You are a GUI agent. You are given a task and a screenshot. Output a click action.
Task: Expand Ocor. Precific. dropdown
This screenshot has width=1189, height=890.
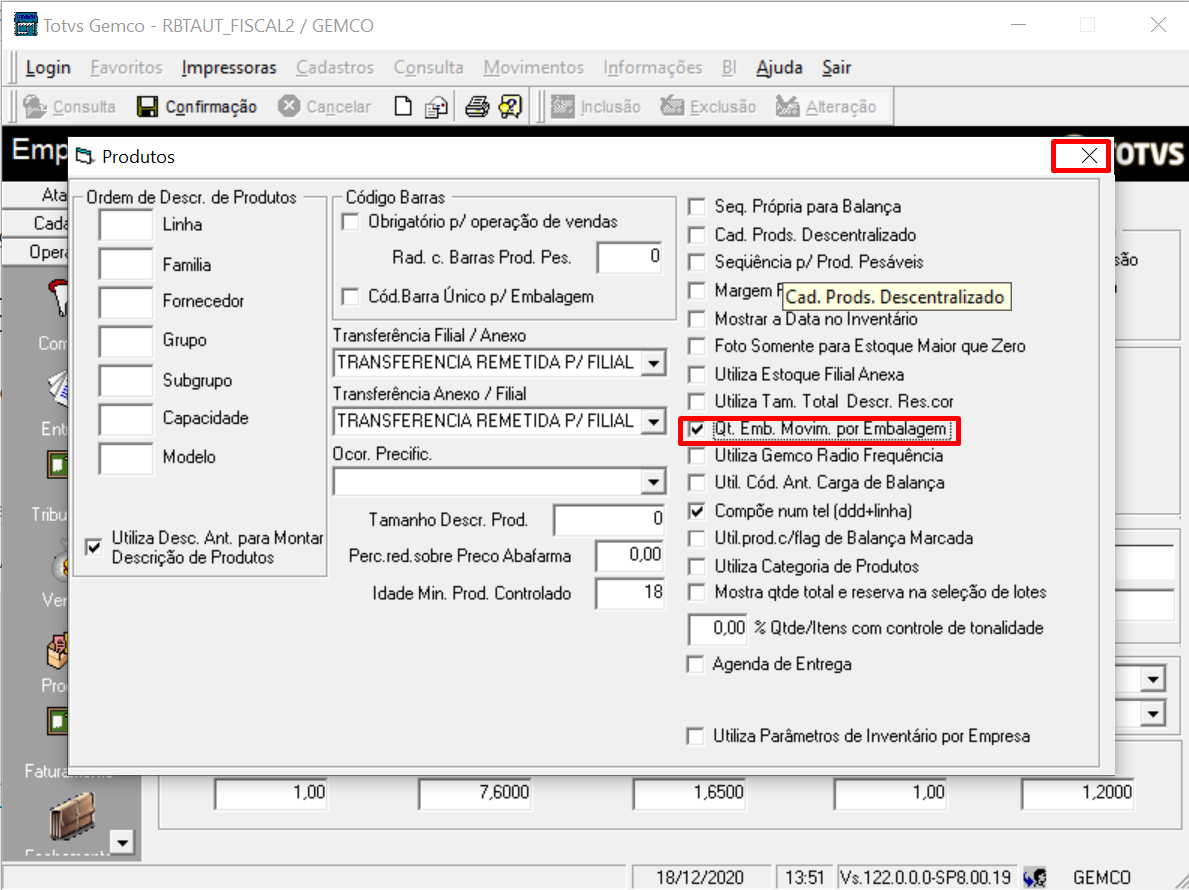click(x=653, y=481)
